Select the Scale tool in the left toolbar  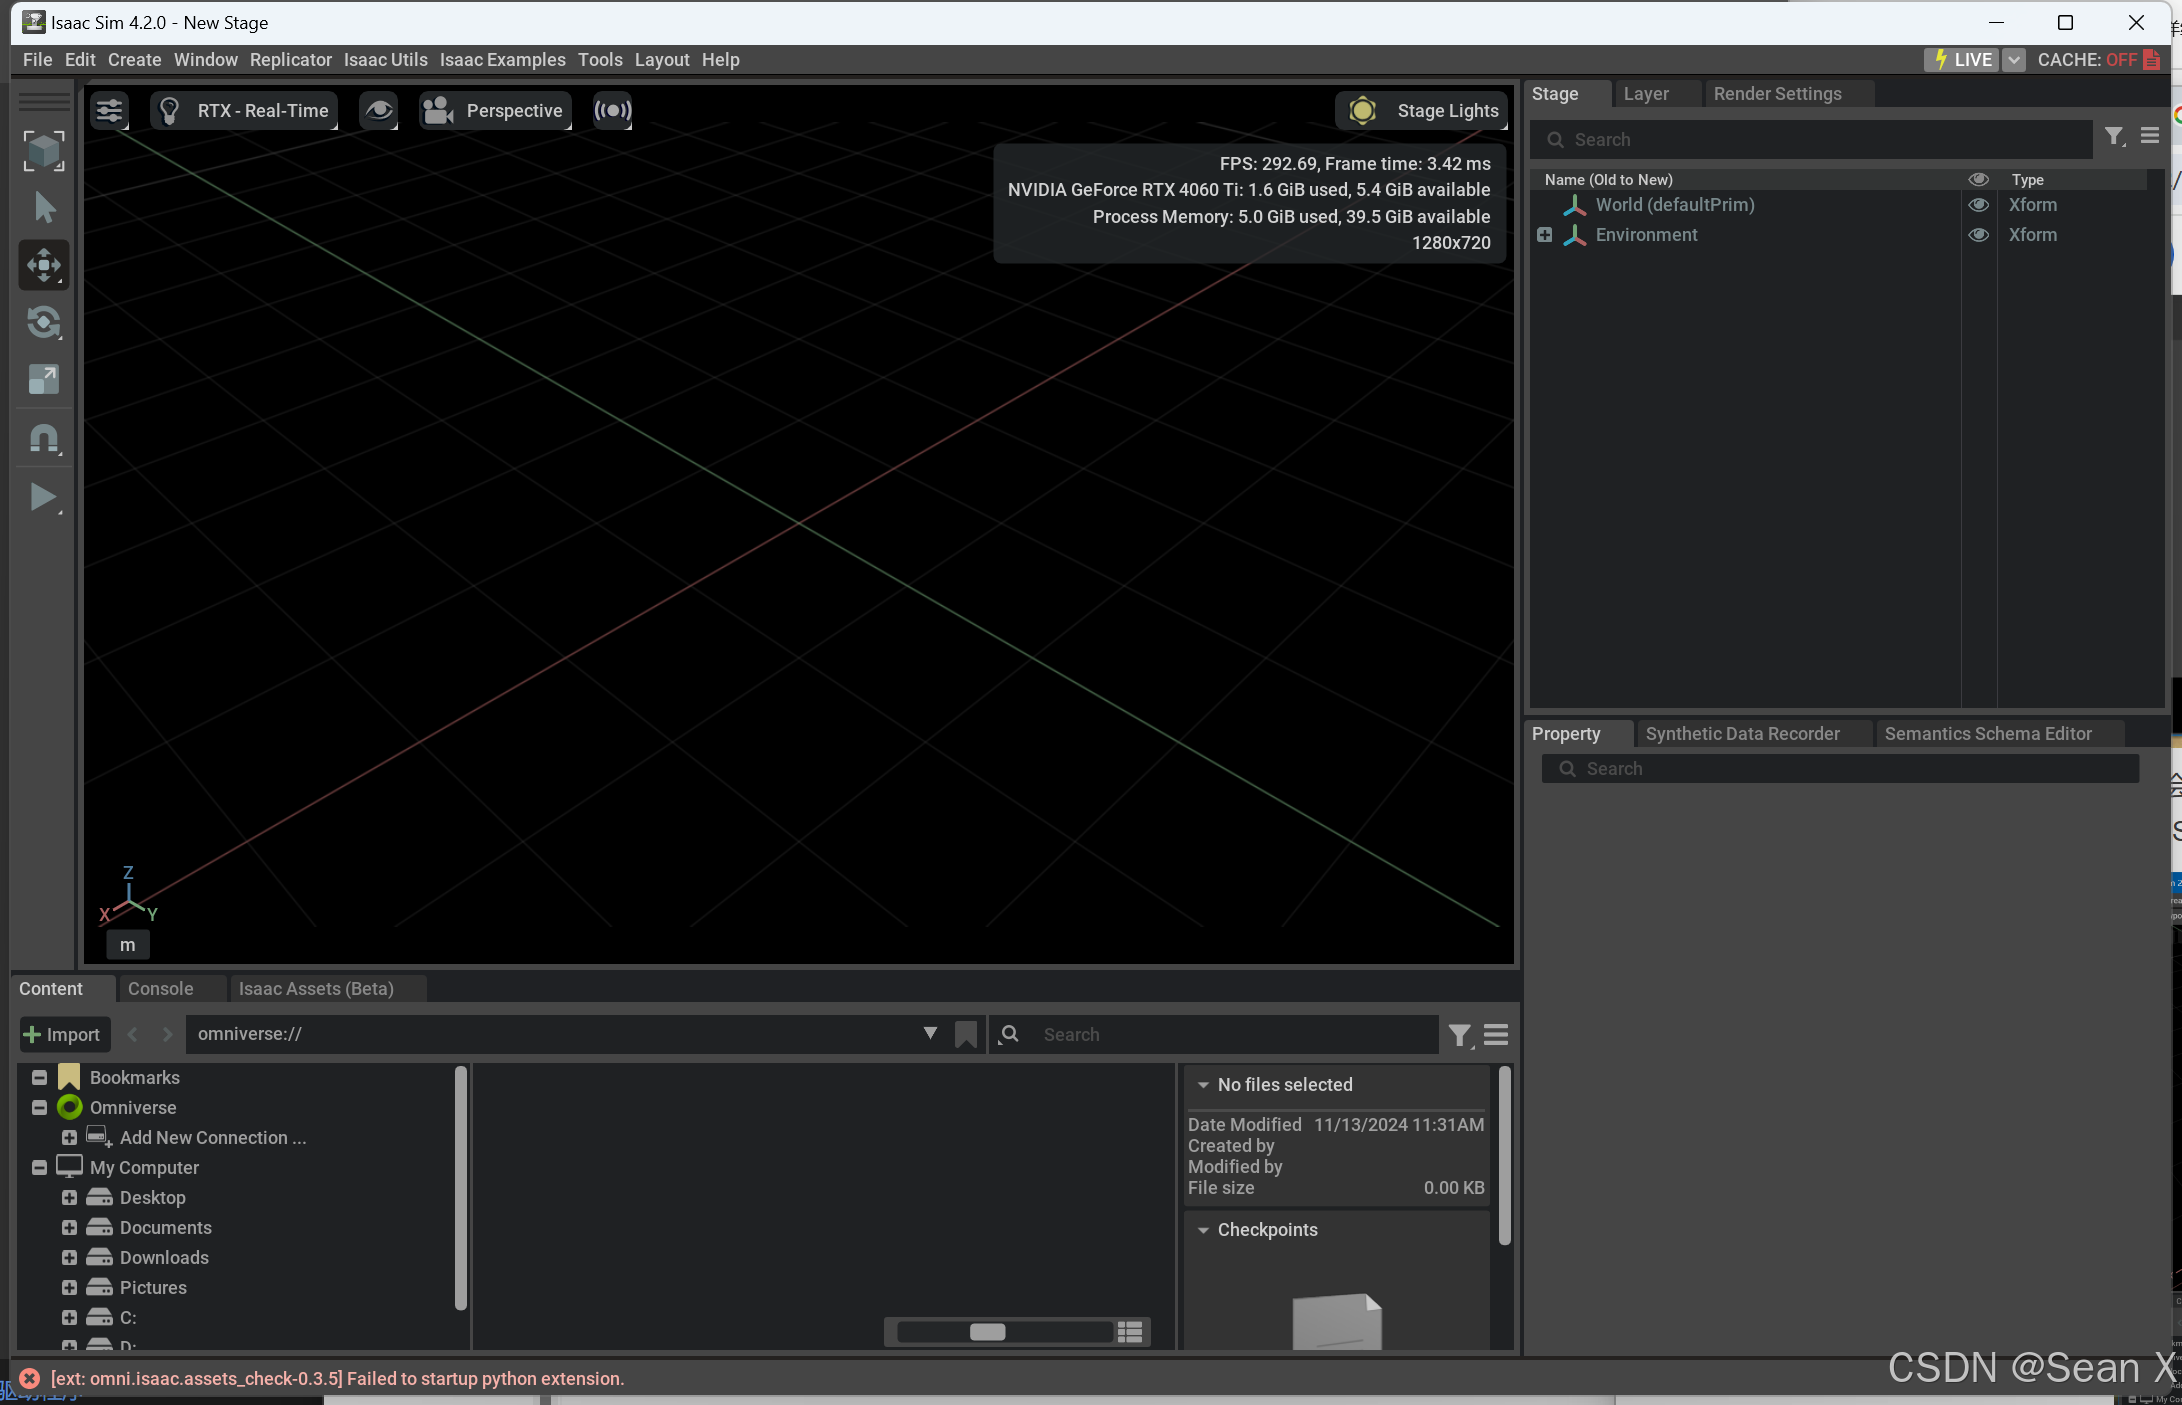tap(44, 380)
